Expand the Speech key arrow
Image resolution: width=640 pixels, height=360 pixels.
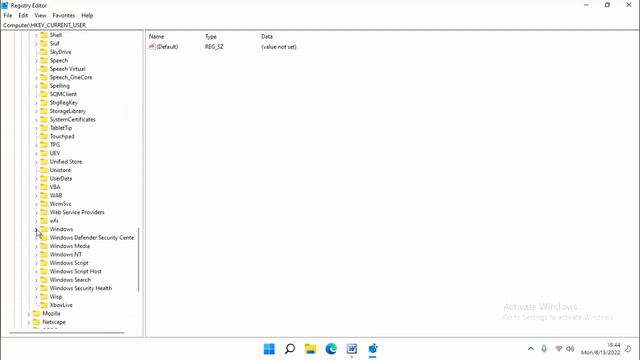(36, 60)
